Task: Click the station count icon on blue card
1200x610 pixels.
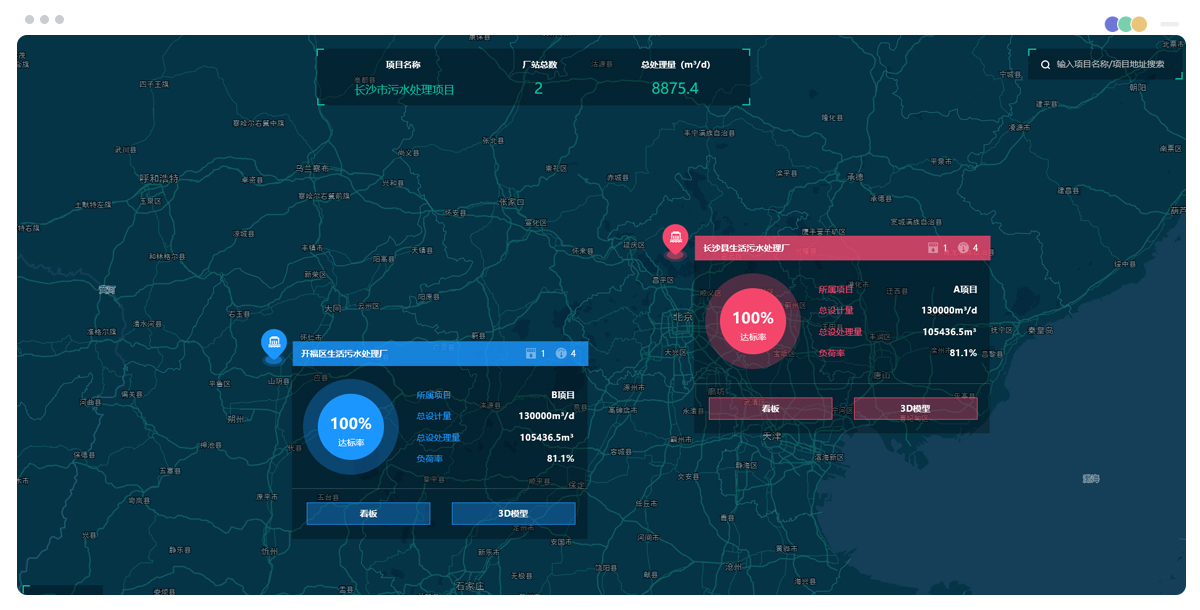Action: 530,353
